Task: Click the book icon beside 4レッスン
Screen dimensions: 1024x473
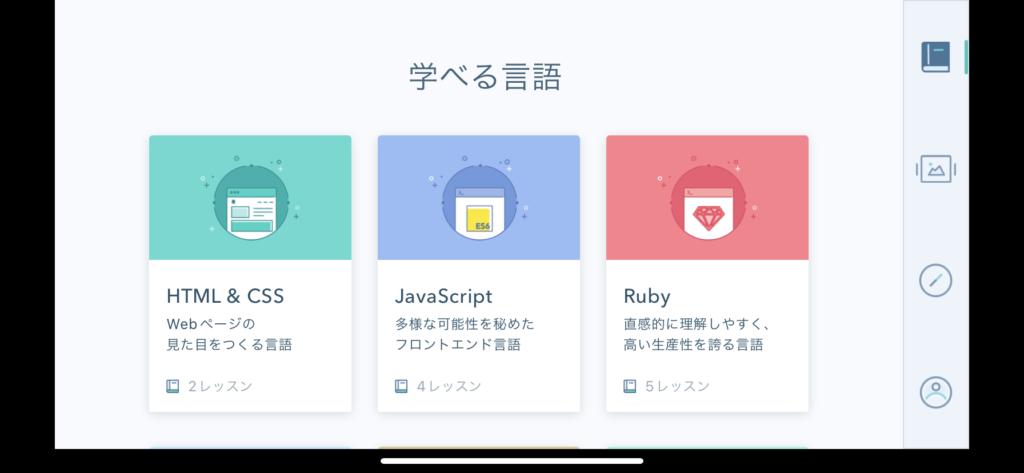Action: tap(401, 386)
